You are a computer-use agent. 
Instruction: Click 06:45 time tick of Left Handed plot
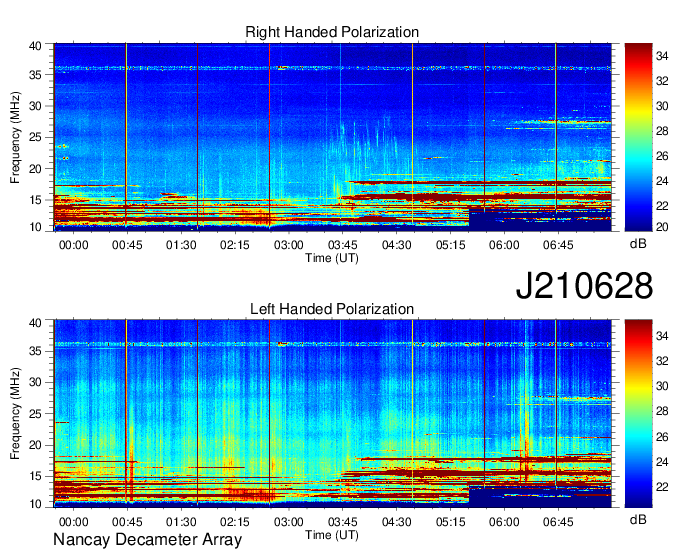pyautogui.click(x=558, y=522)
